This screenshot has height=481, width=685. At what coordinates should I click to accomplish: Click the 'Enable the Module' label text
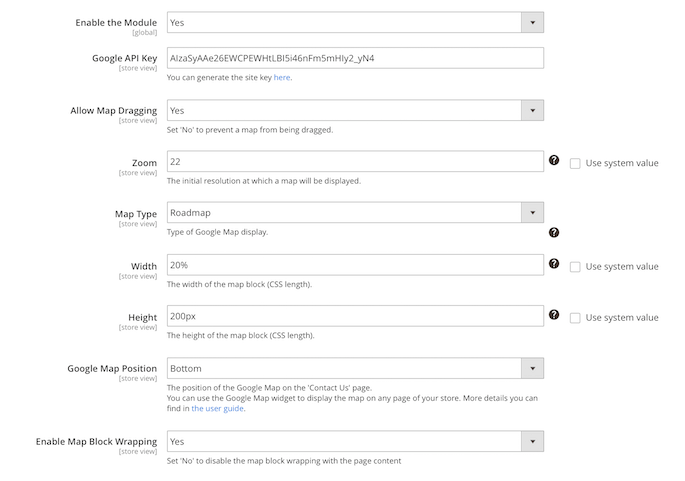tap(117, 22)
